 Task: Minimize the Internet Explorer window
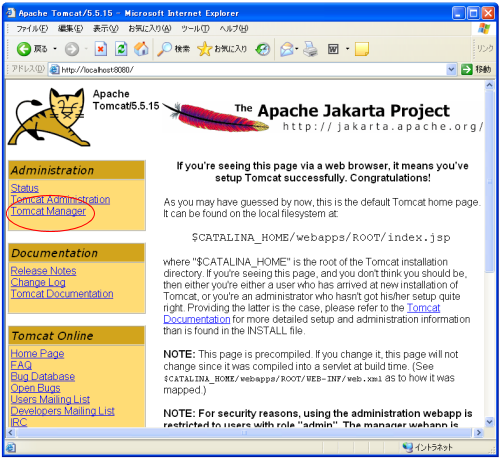click(x=458, y=13)
